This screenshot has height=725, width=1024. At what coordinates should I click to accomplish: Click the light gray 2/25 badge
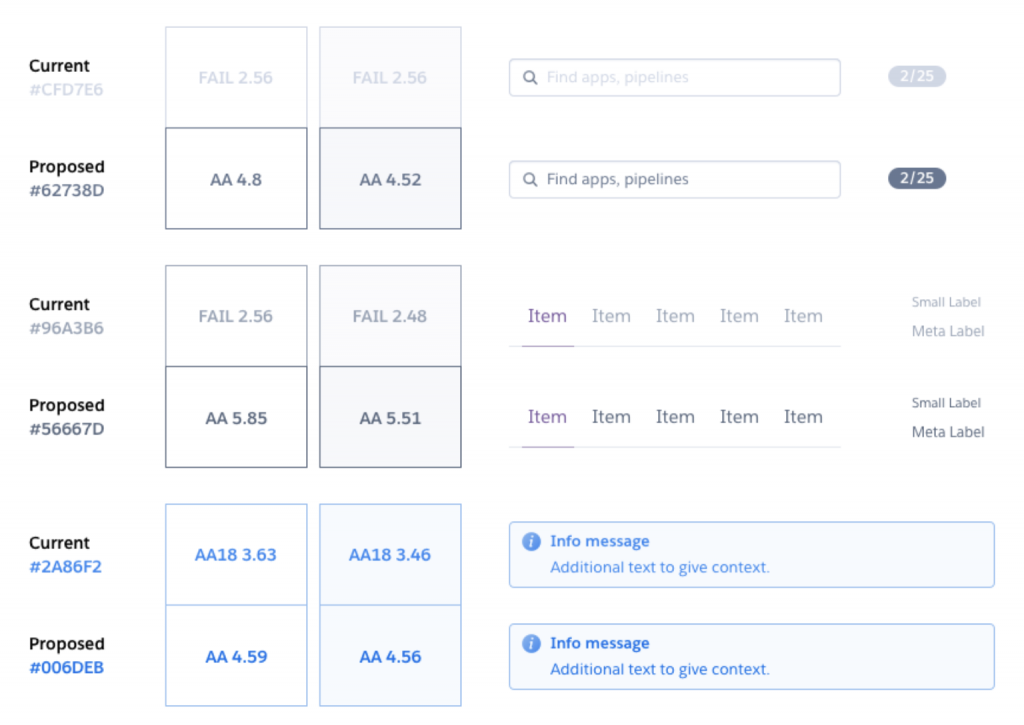tap(917, 77)
